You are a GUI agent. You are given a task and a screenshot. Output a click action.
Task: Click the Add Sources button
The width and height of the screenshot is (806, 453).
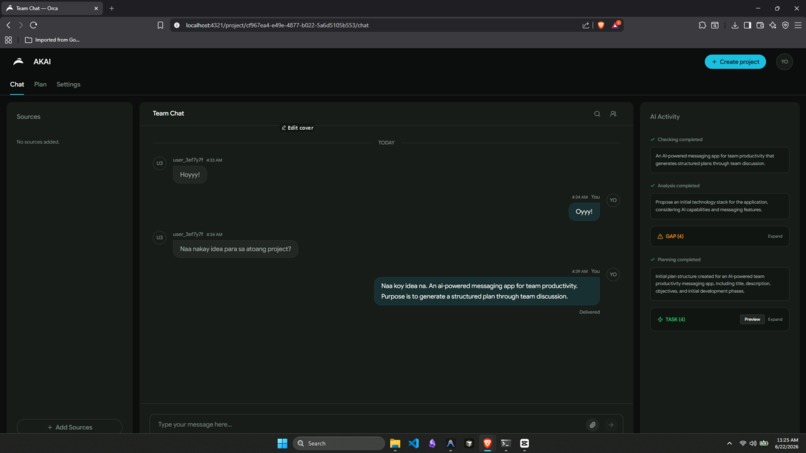(x=70, y=427)
